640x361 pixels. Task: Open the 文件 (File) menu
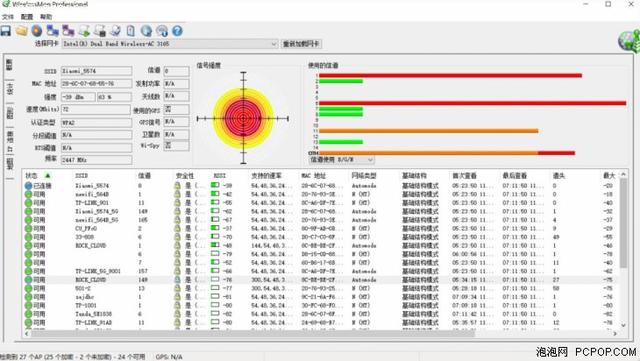tap(8, 17)
